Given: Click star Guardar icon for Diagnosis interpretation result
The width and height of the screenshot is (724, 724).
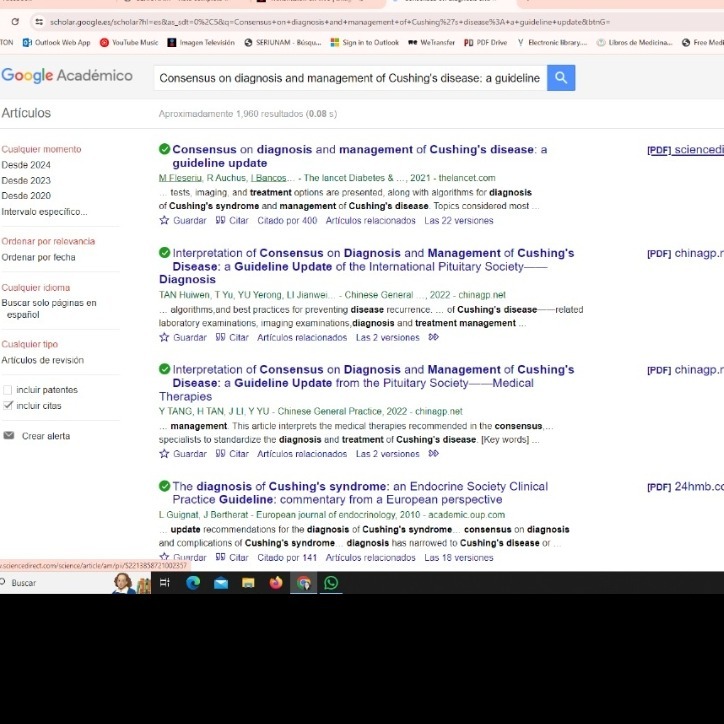Looking at the screenshot, I should [x=164, y=337].
